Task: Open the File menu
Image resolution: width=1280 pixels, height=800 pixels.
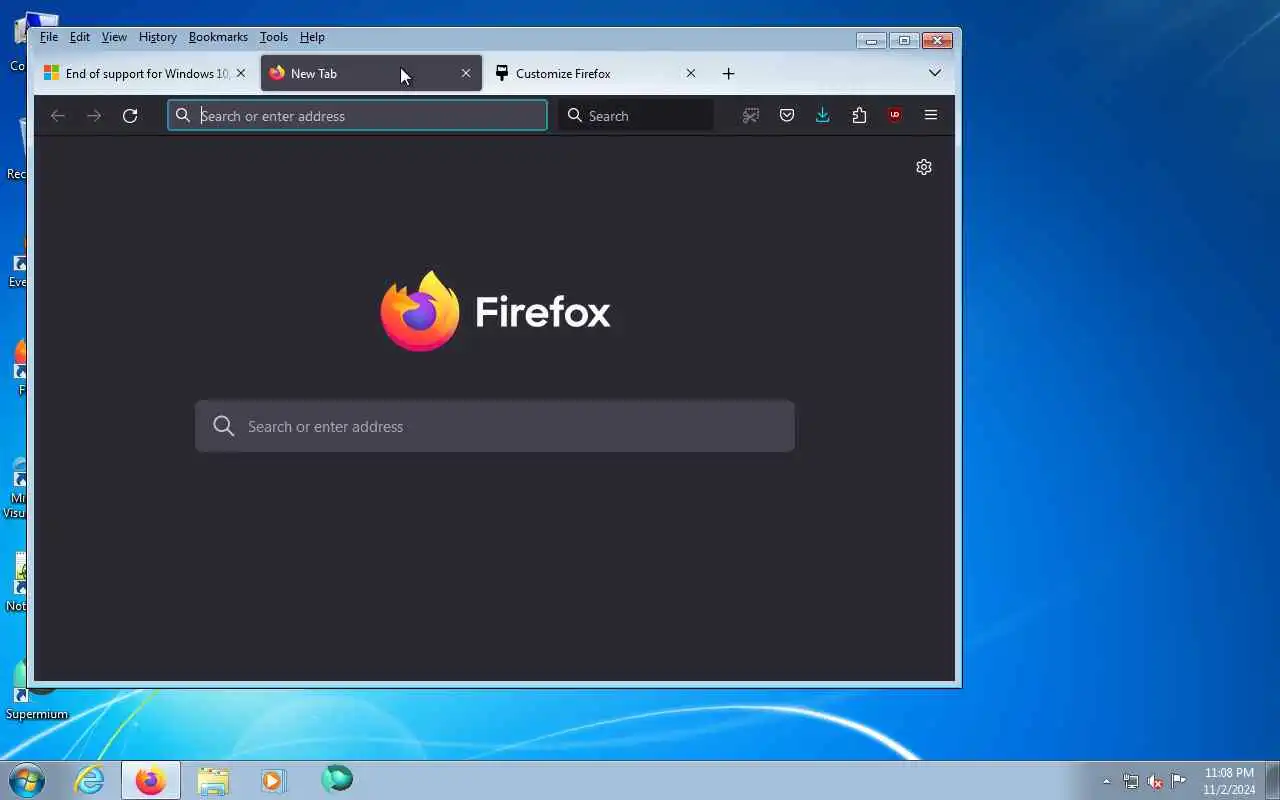Action: coord(49,37)
